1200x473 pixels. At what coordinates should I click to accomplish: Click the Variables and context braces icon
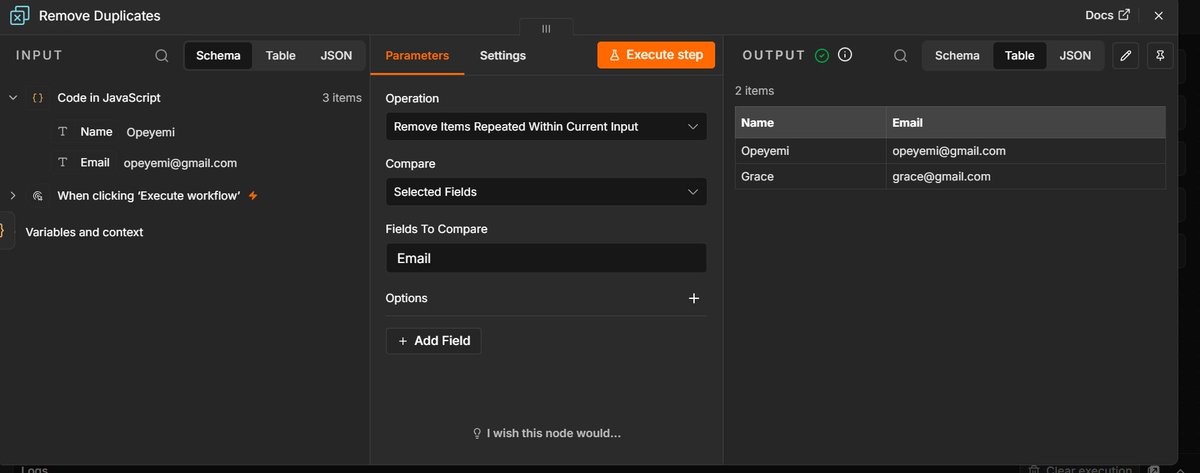[3, 231]
